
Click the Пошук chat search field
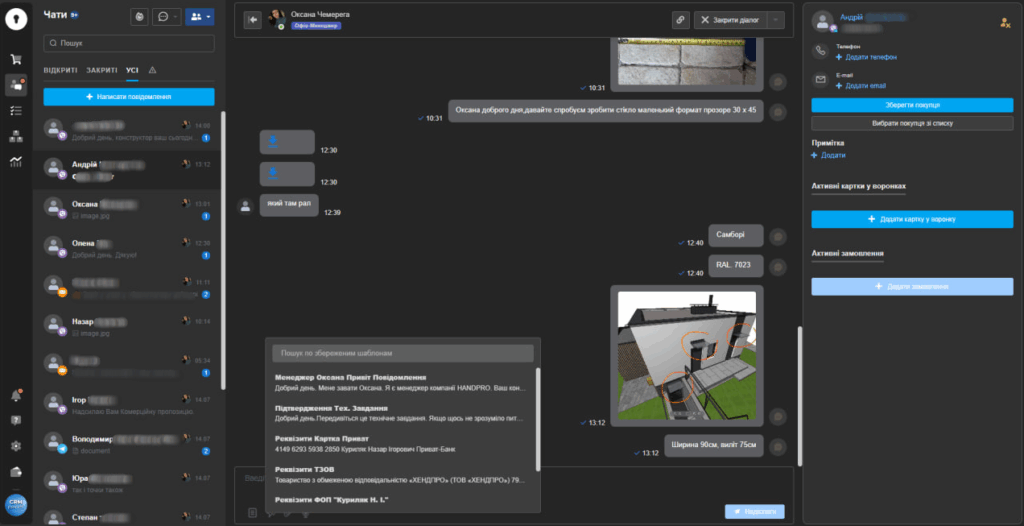click(x=129, y=44)
